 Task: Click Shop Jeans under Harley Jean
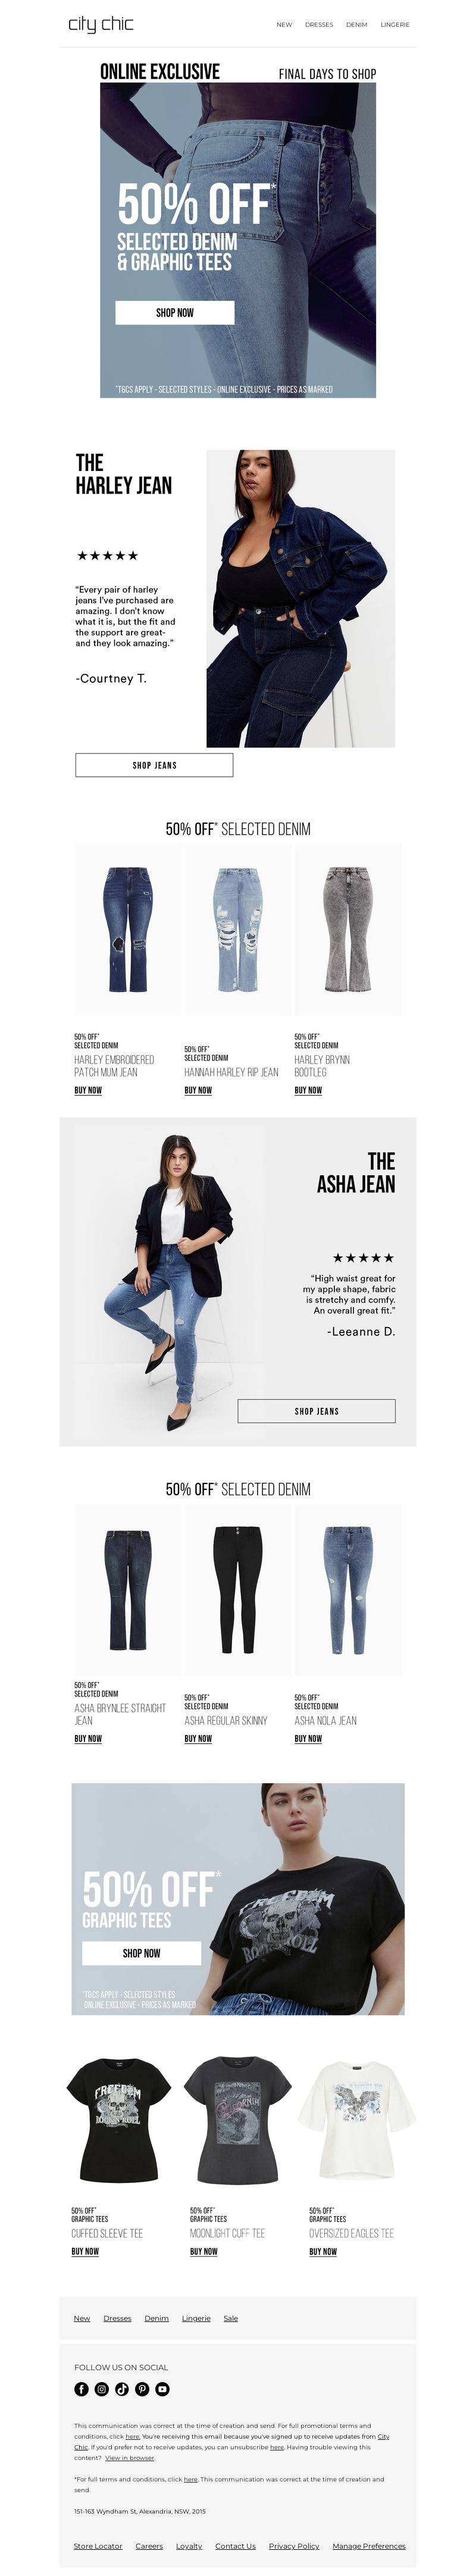pyautogui.click(x=154, y=765)
